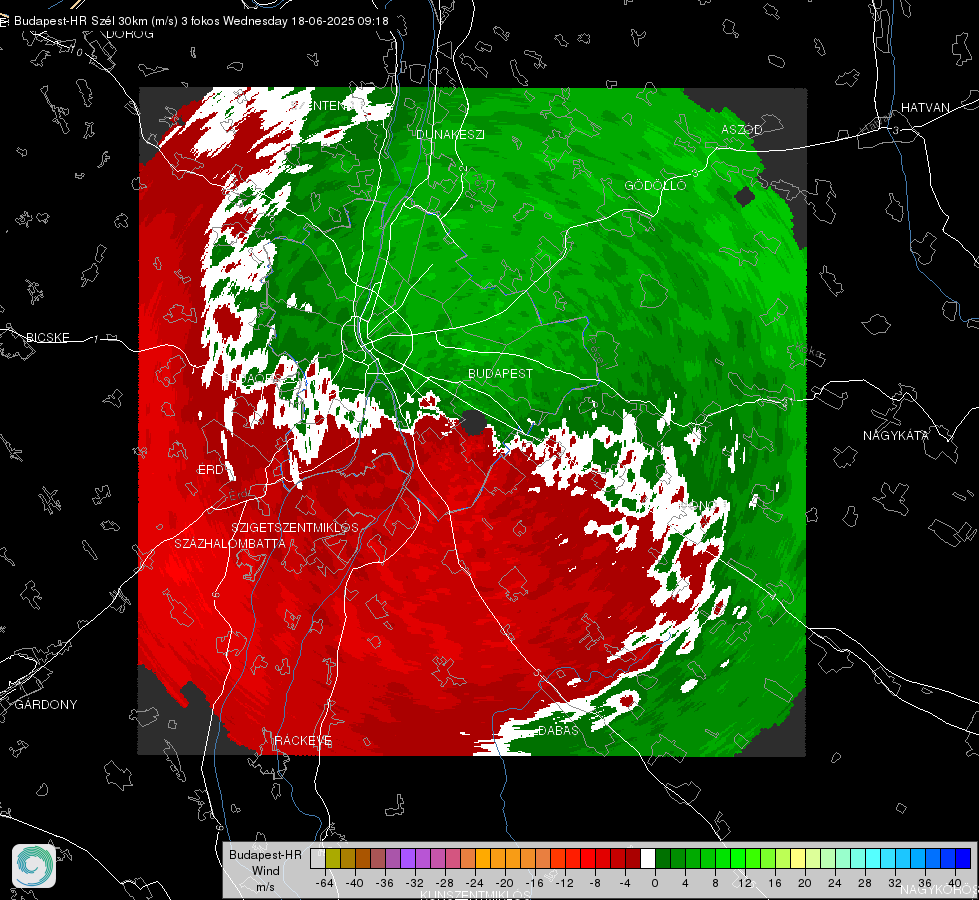
Task: Click the GÁRDONY town label
Action: 46,705
